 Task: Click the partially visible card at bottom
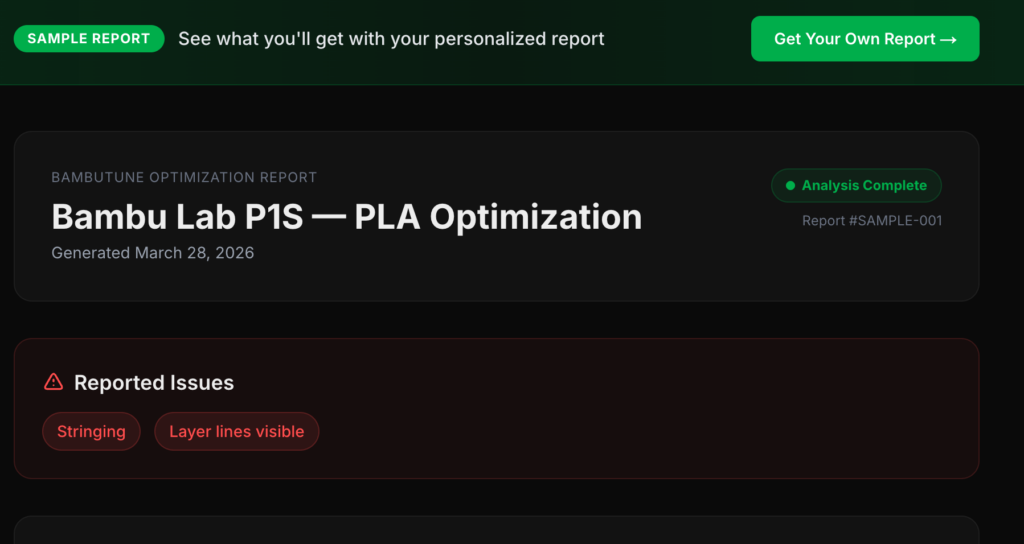point(496,531)
